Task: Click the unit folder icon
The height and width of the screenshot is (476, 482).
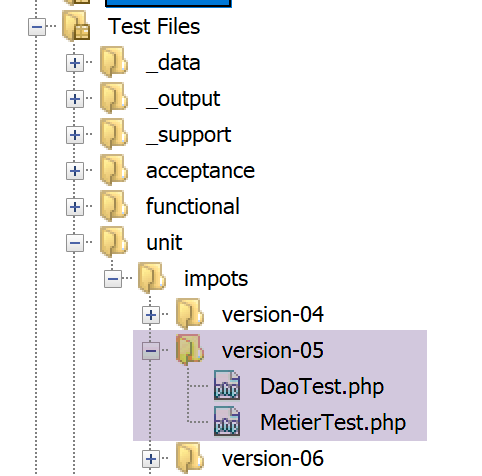Action: tap(114, 242)
